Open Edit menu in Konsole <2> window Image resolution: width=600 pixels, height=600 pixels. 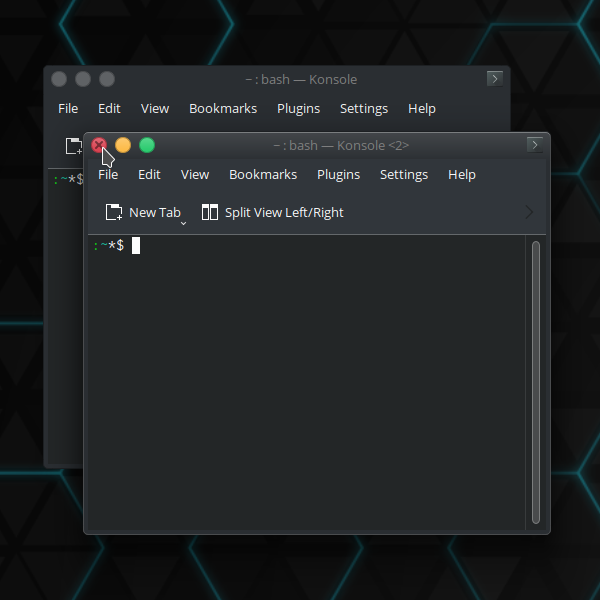149,174
